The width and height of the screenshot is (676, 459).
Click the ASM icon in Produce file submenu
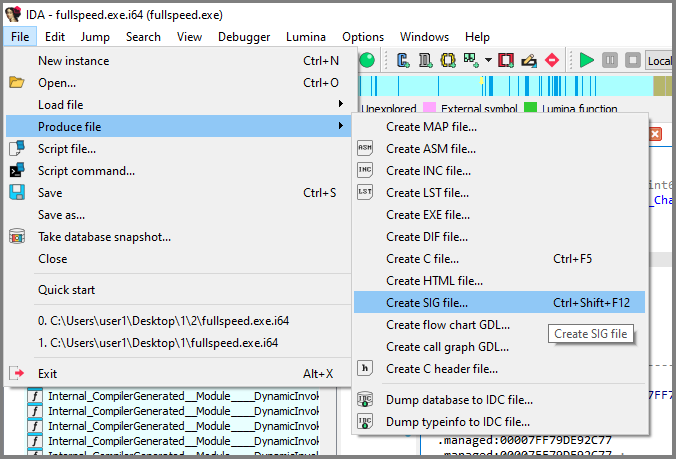[x=365, y=148]
